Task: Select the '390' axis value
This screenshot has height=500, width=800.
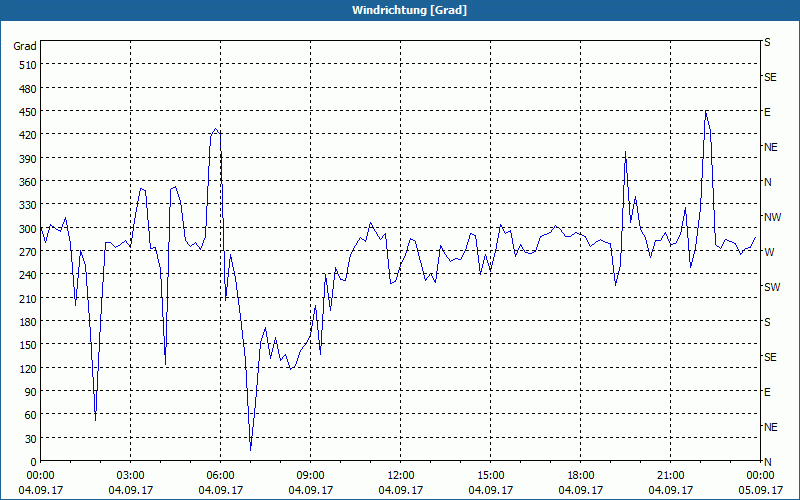Action: (x=29, y=159)
